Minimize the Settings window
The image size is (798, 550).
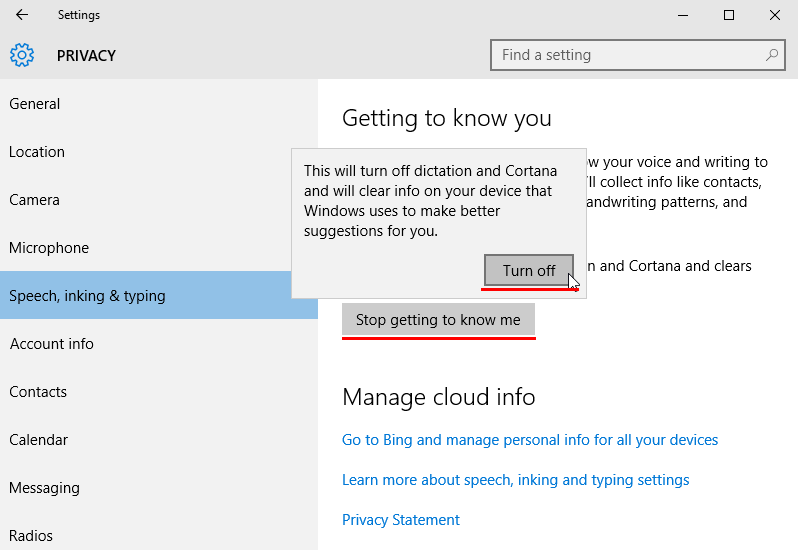[x=683, y=15]
